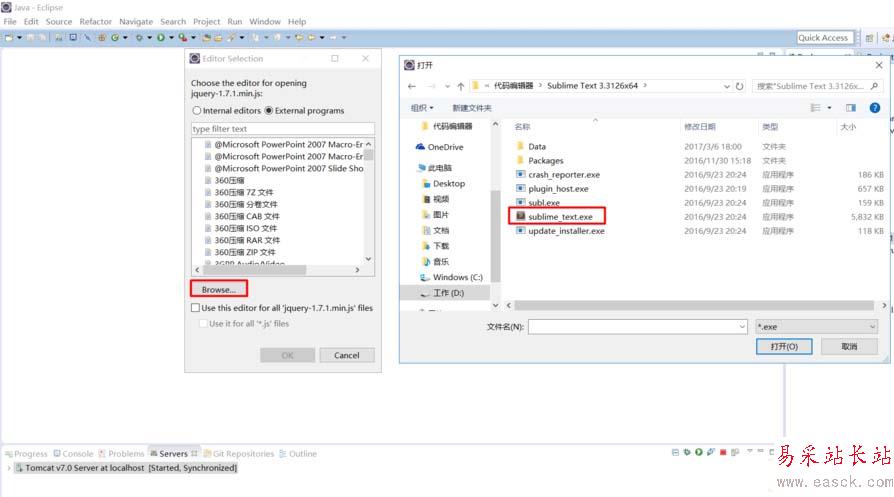The image size is (894, 497).
Task: Switch to the Git Repositories tab
Action: (x=239, y=454)
